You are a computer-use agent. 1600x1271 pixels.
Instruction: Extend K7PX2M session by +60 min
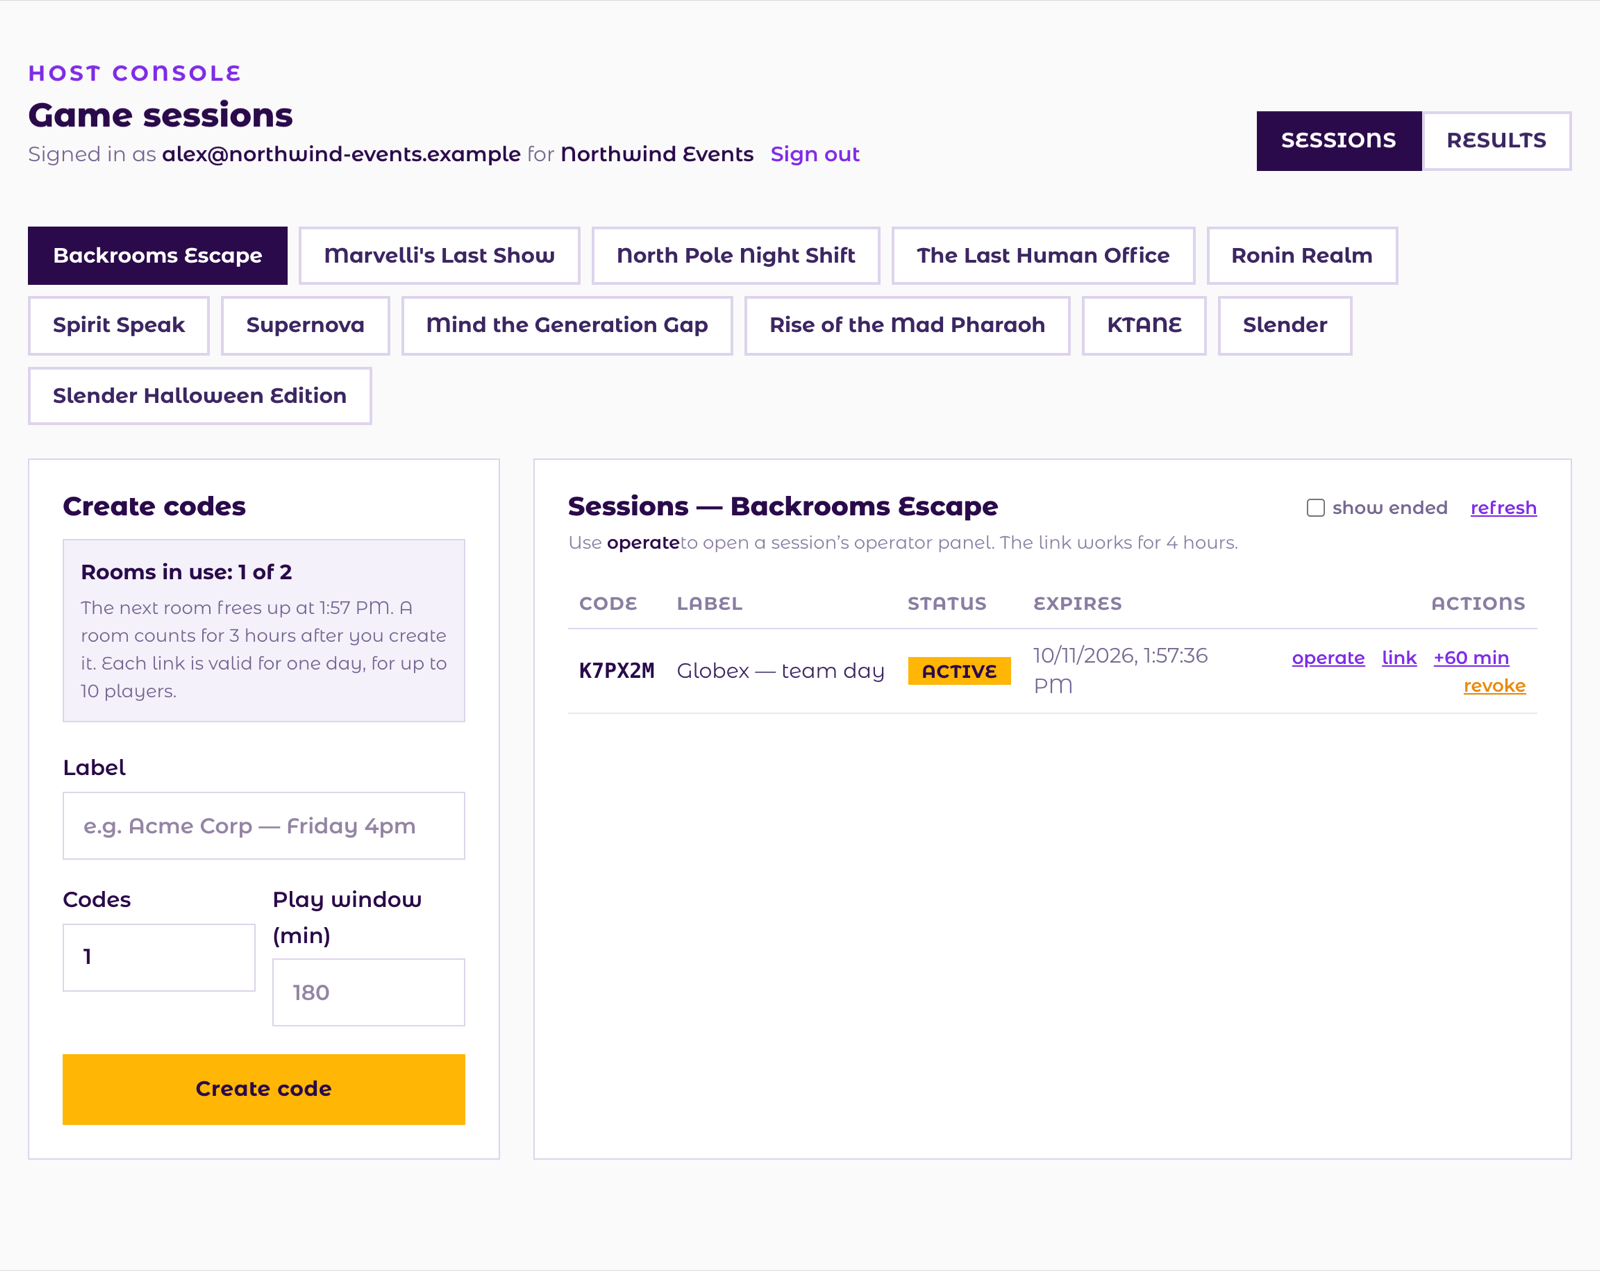coord(1471,658)
